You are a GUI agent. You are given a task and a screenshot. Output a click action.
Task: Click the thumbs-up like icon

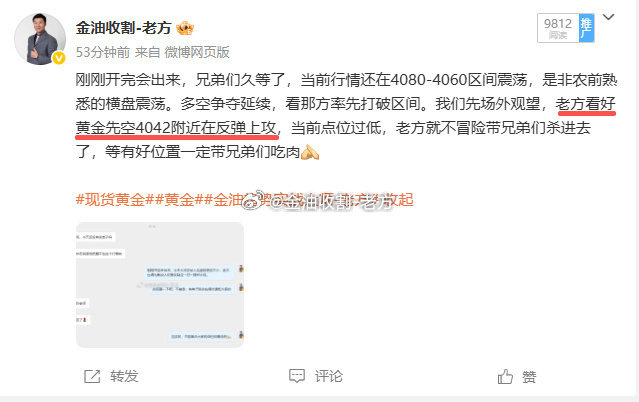click(505, 376)
